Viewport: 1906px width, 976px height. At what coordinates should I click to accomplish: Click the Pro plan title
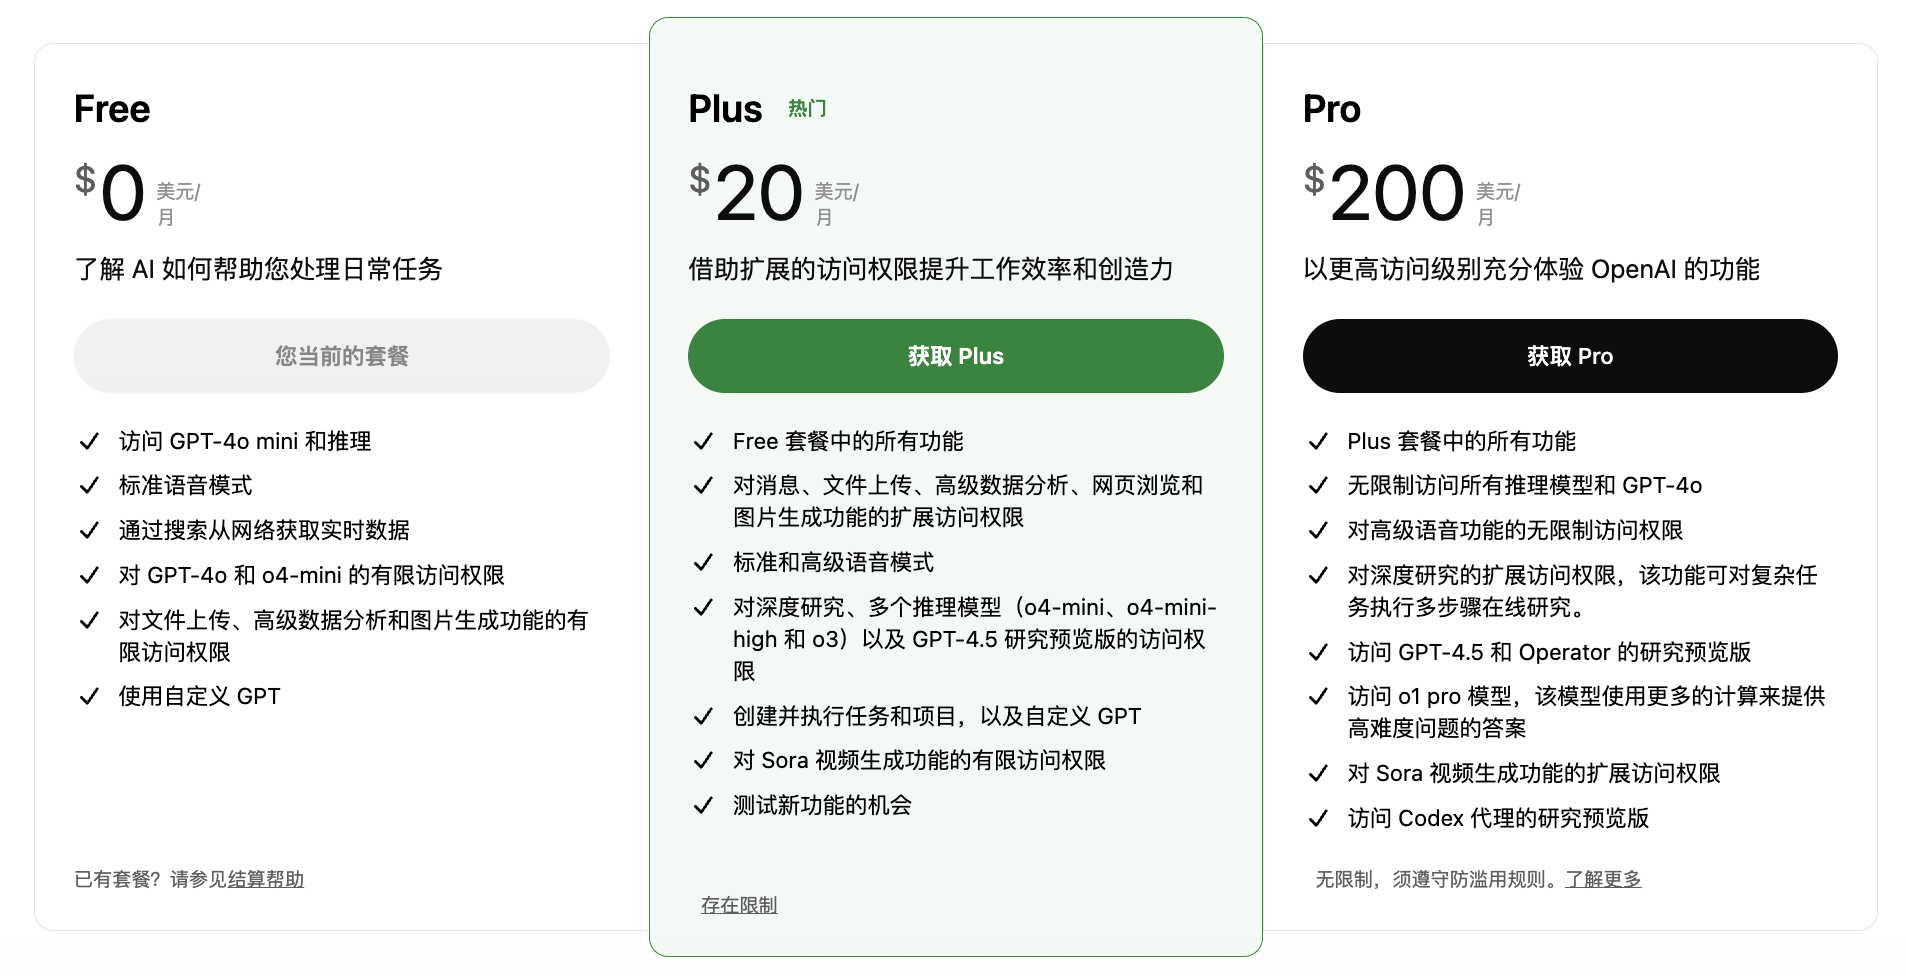click(x=1331, y=109)
